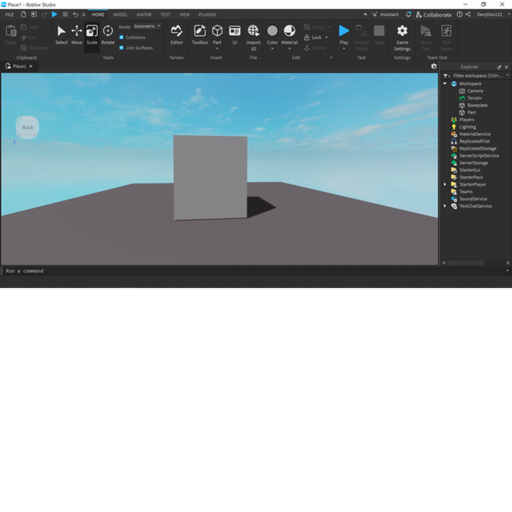The width and height of the screenshot is (512, 512).
Task: Select the Move tool
Action: point(77,35)
